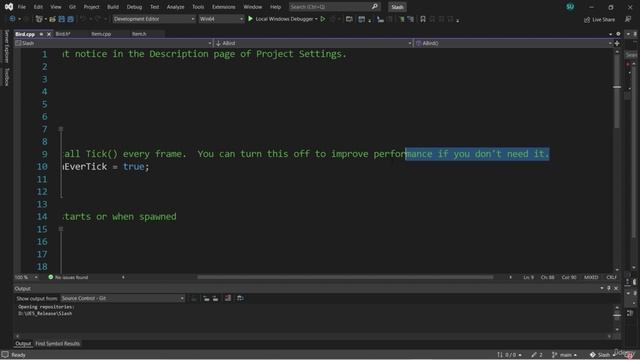Open the Server Explorer side tab
The width and height of the screenshot is (640, 360).
click(6, 46)
